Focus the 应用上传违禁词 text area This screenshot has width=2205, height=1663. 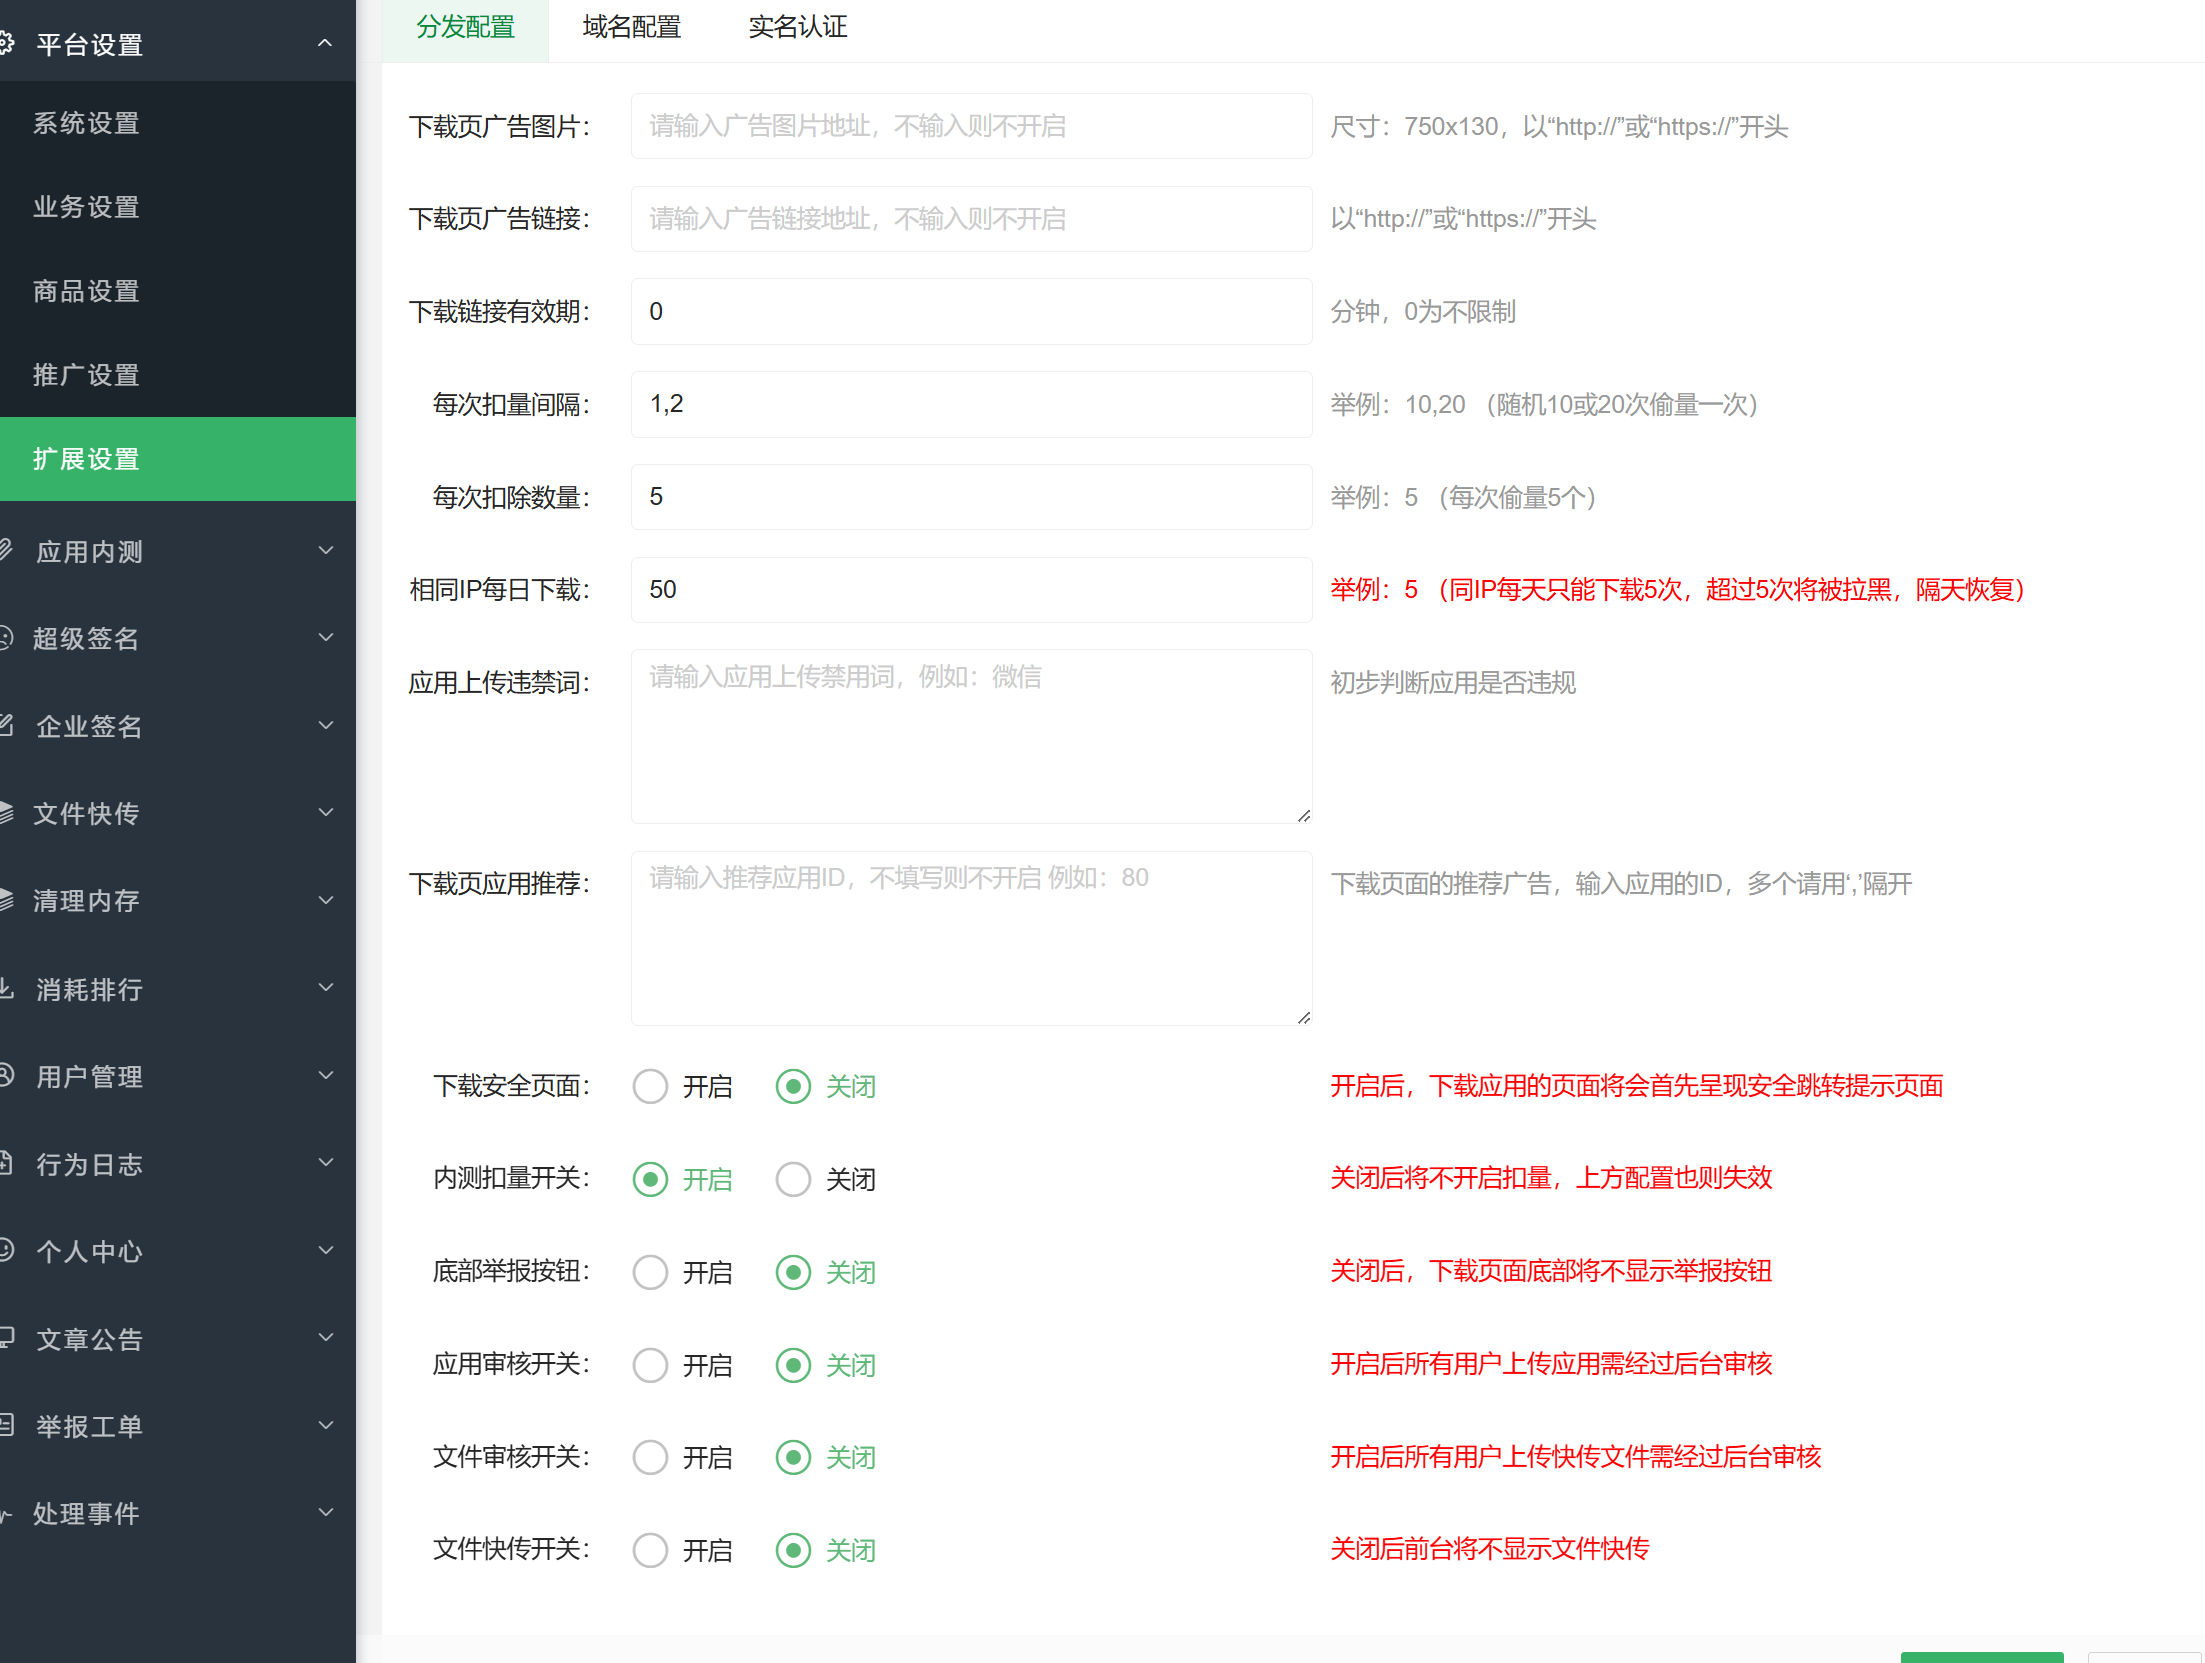coord(970,736)
